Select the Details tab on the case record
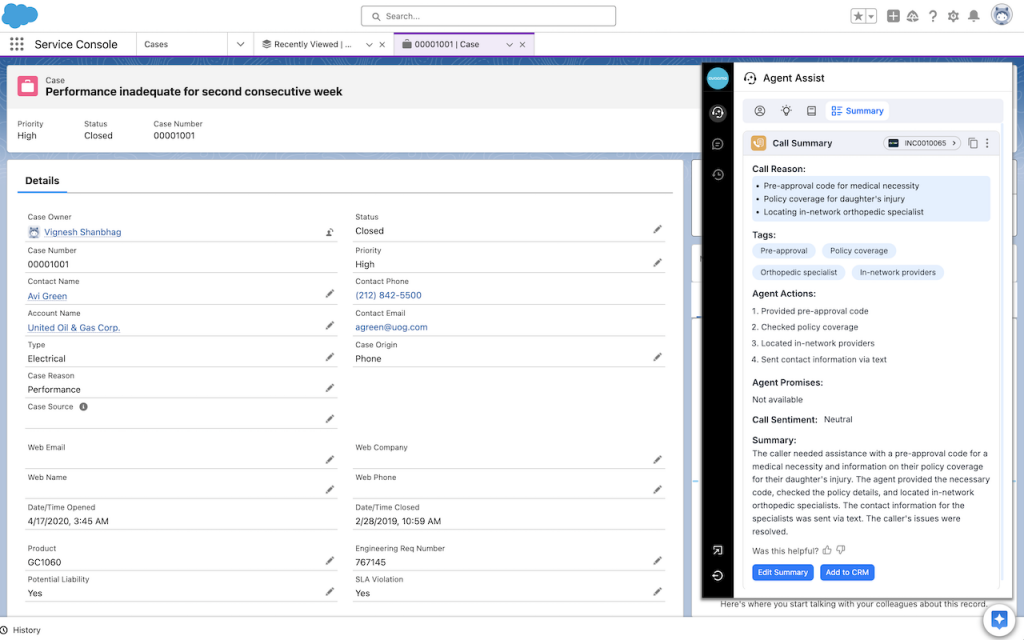The height and width of the screenshot is (640, 1024). click(x=43, y=180)
